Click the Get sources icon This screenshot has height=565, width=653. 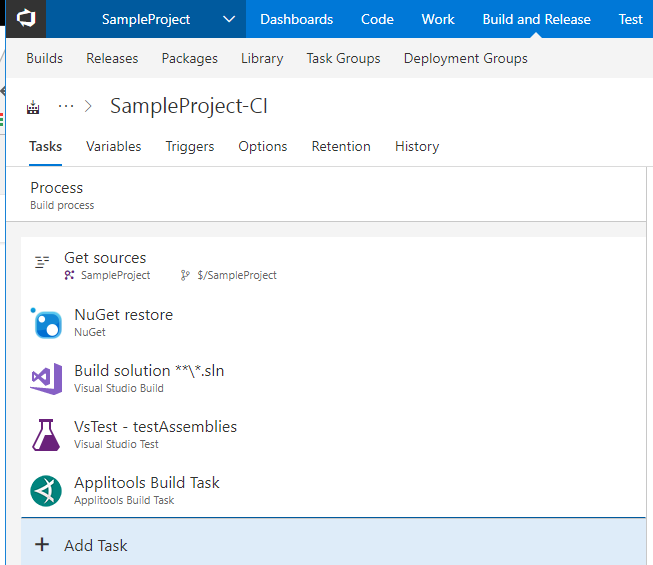42,262
